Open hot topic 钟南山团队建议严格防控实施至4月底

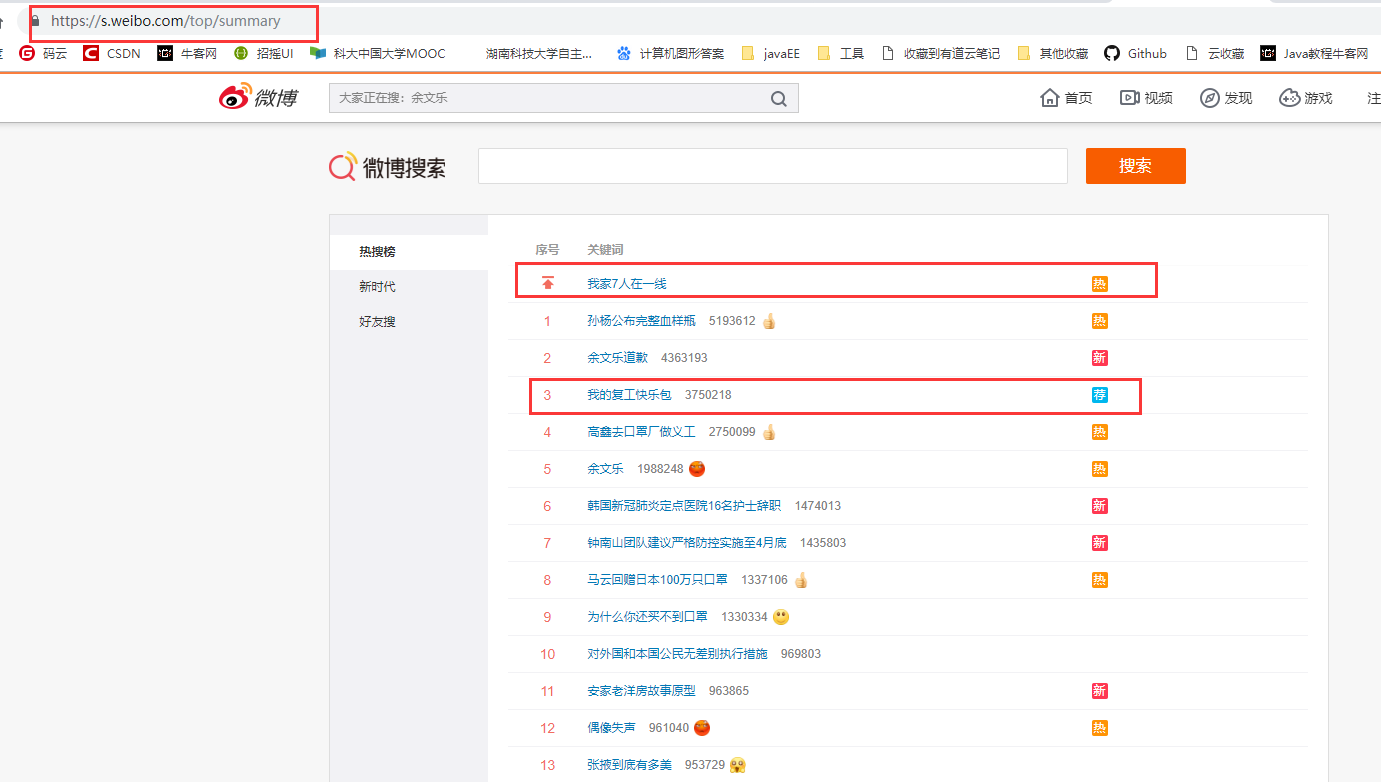pos(687,543)
